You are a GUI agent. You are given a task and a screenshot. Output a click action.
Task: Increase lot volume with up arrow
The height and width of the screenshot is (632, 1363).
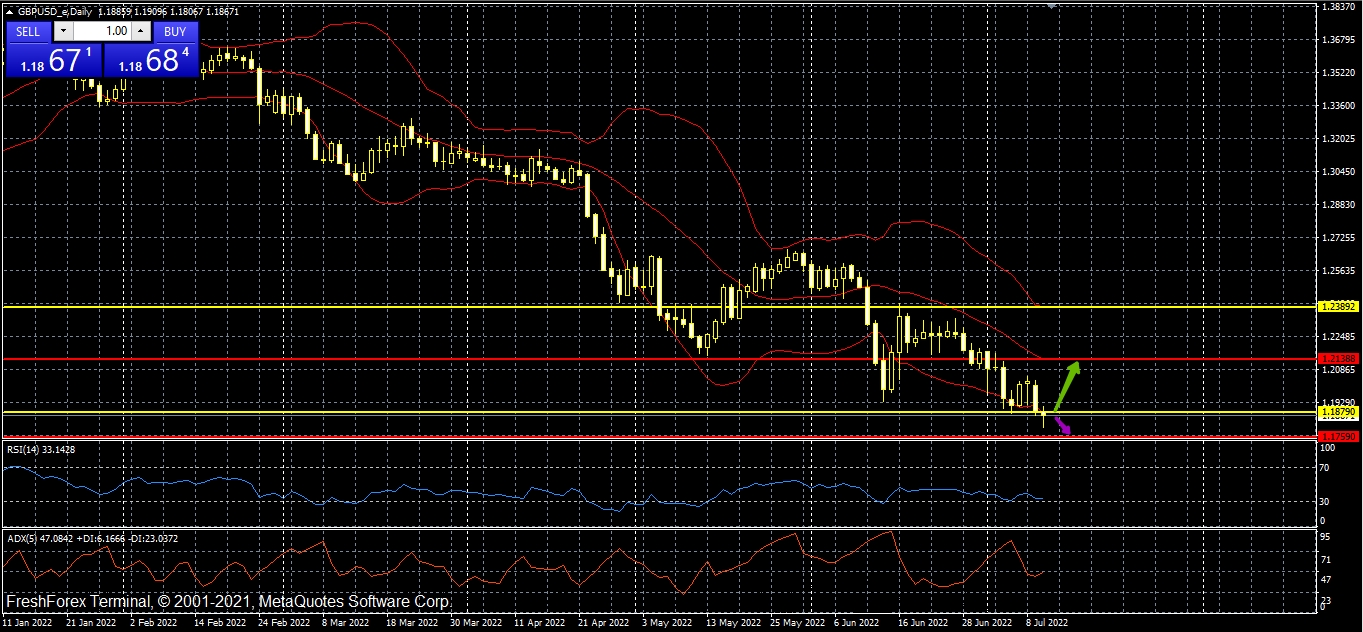coord(138,31)
